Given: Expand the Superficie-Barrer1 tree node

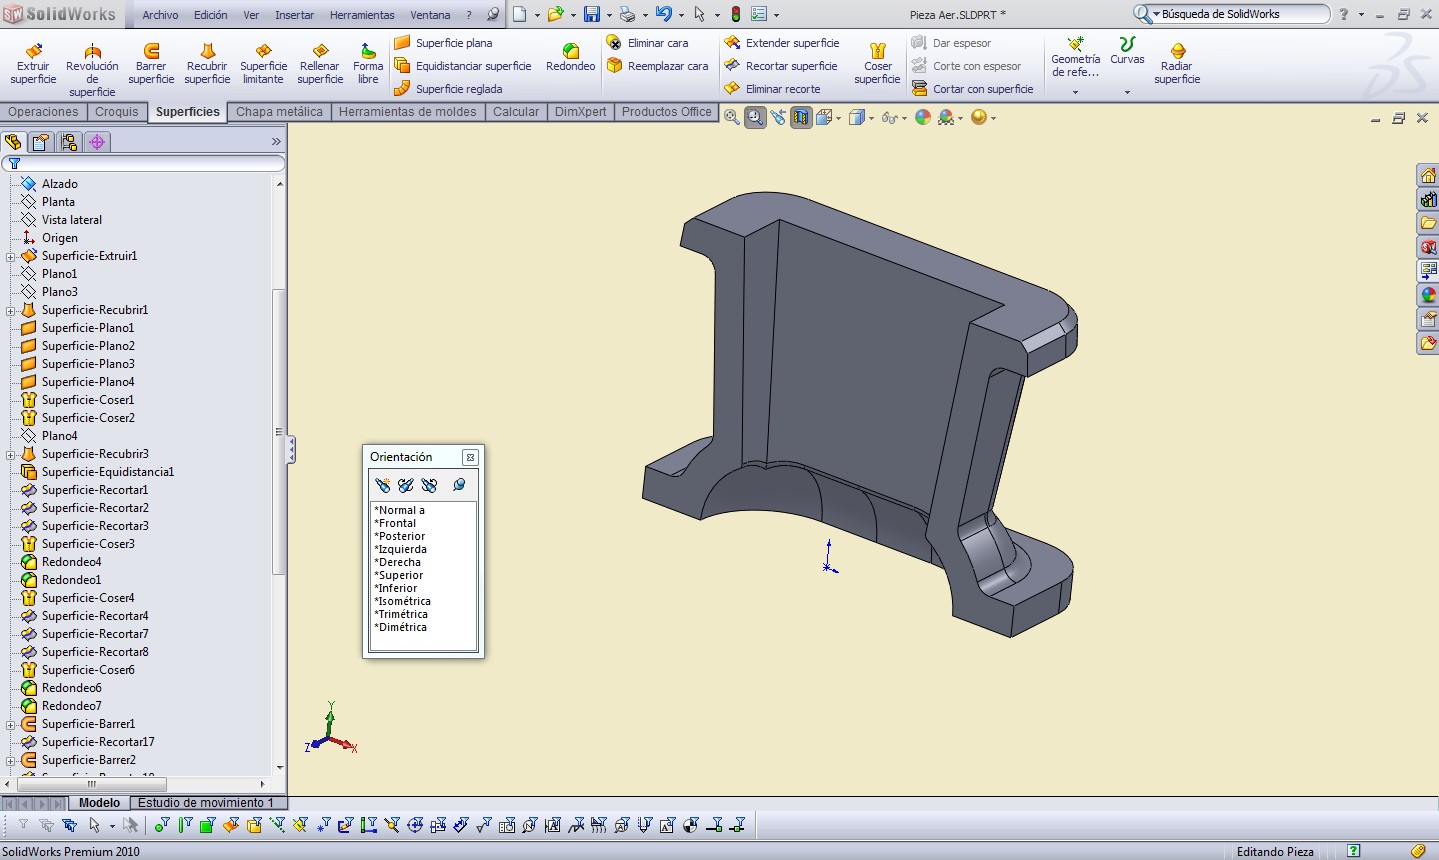Looking at the screenshot, I should [x=11, y=725].
